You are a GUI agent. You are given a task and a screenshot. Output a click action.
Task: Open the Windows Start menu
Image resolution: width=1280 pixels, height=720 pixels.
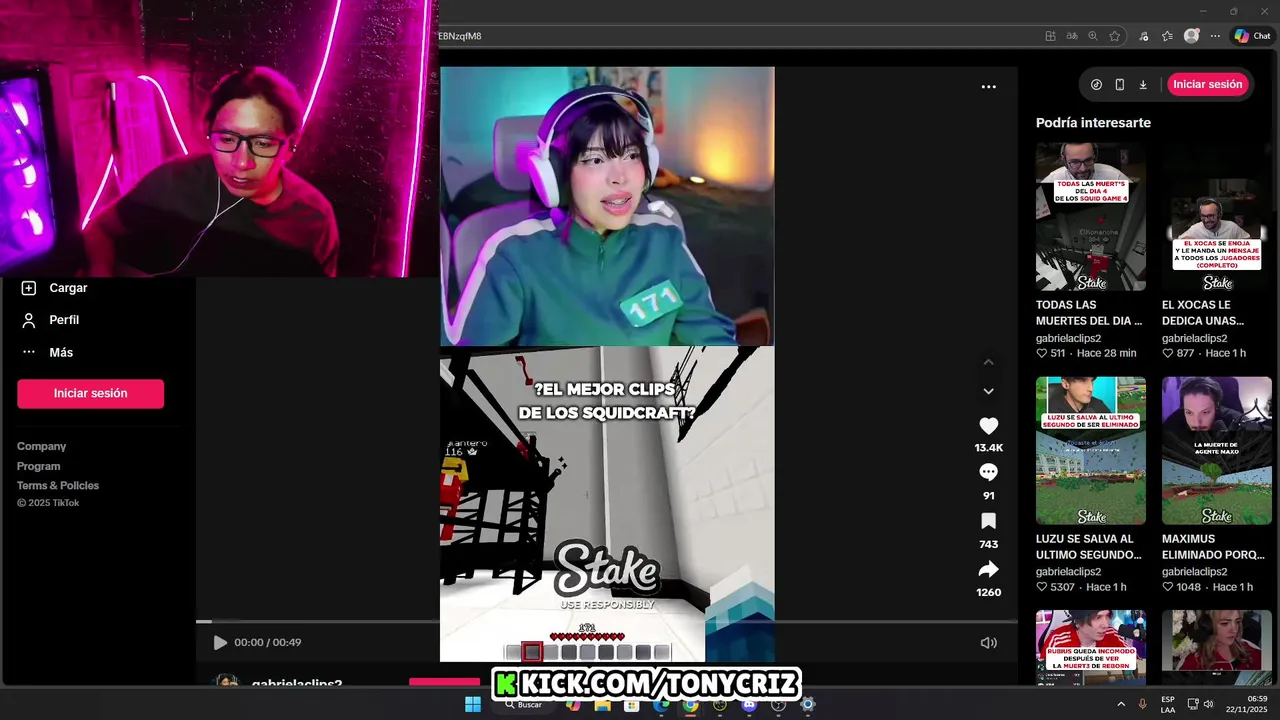473,704
